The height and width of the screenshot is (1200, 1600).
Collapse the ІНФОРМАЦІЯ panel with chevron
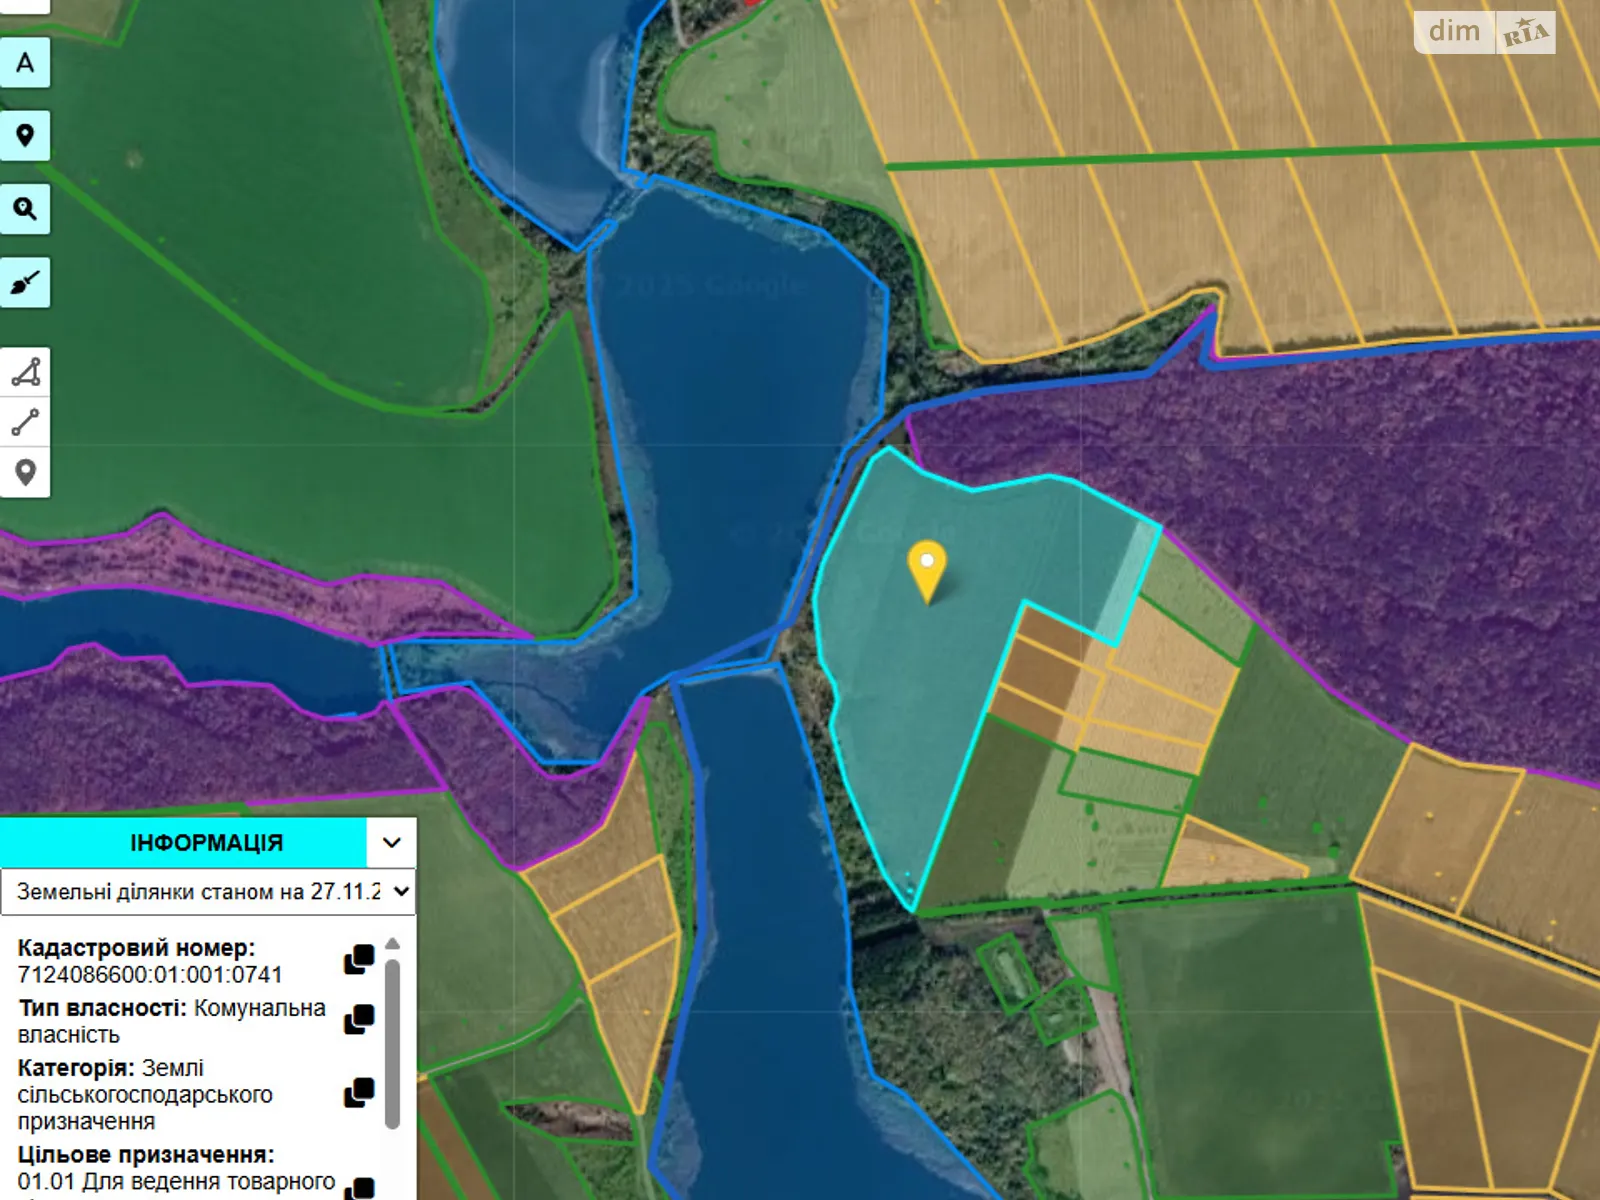point(392,843)
